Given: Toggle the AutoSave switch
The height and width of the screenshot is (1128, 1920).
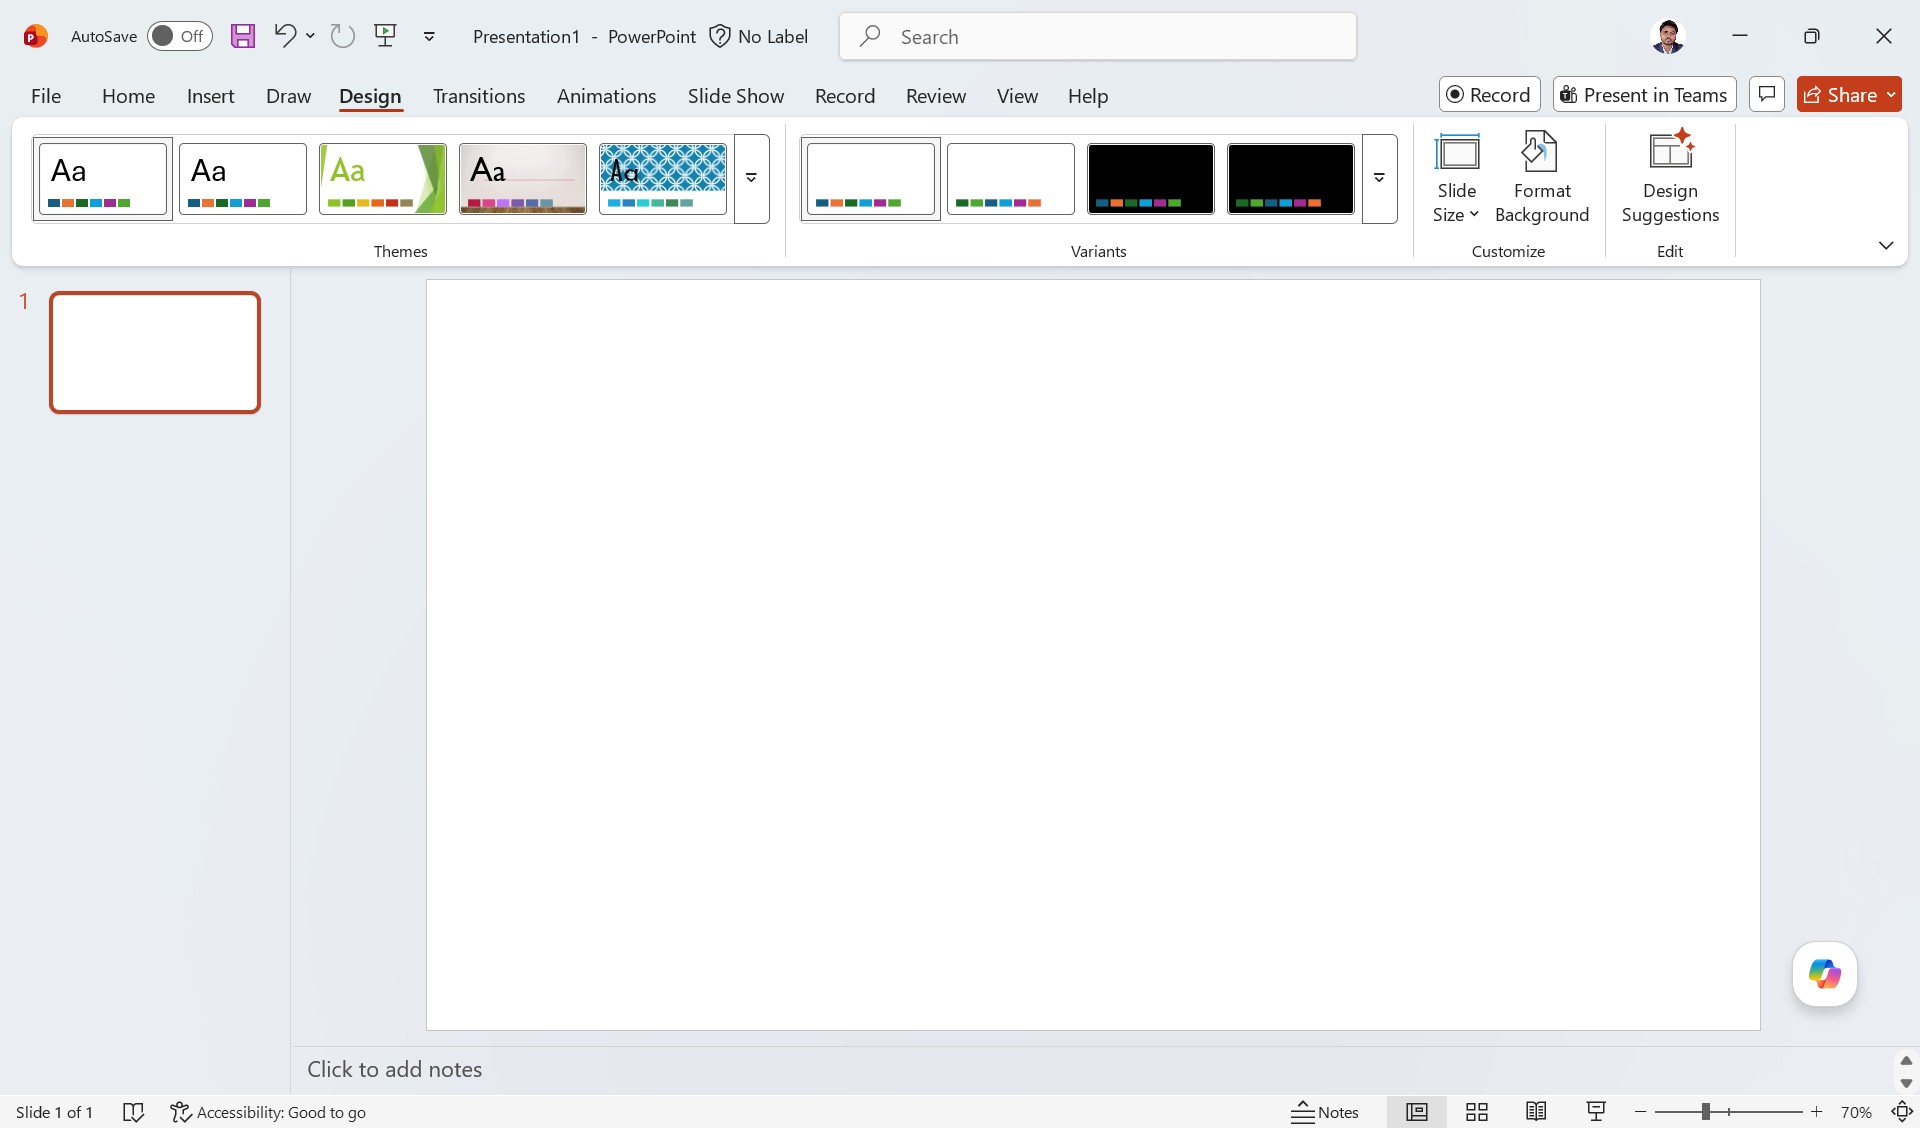Looking at the screenshot, I should [180, 36].
